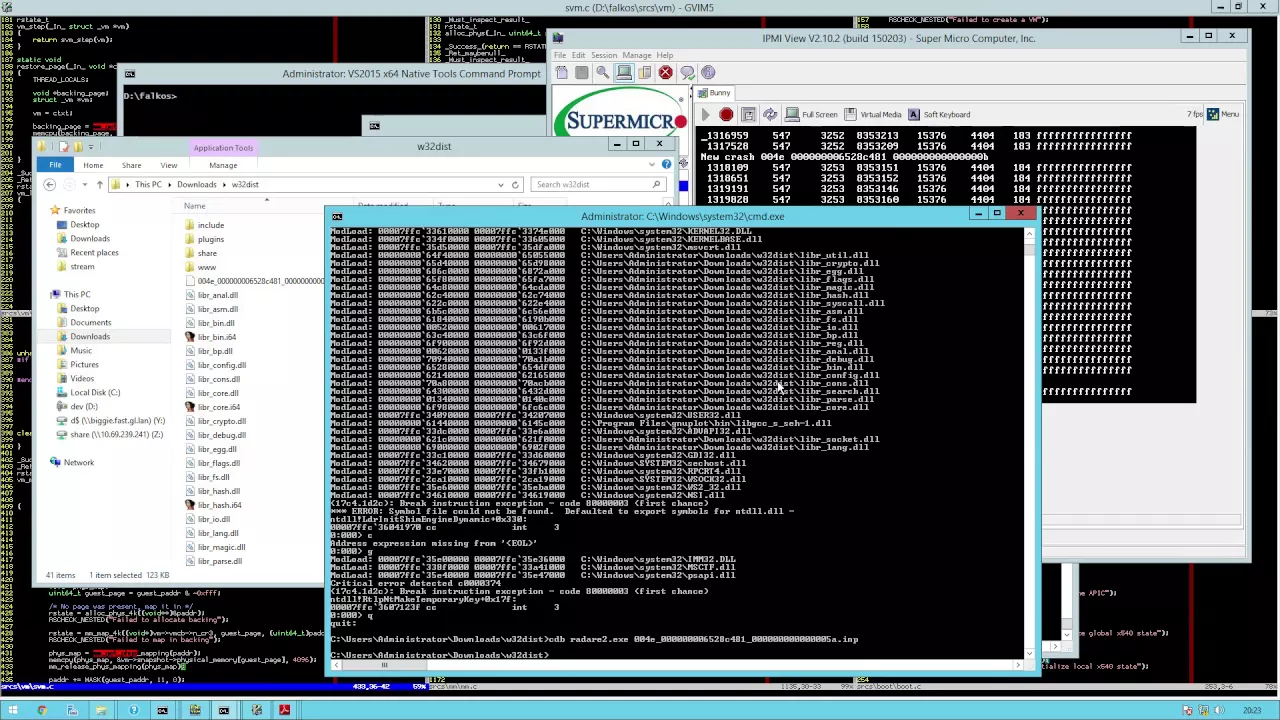Screen dimensions: 1280x720
Task: Open the File menu in IPMI View
Action: pos(561,55)
